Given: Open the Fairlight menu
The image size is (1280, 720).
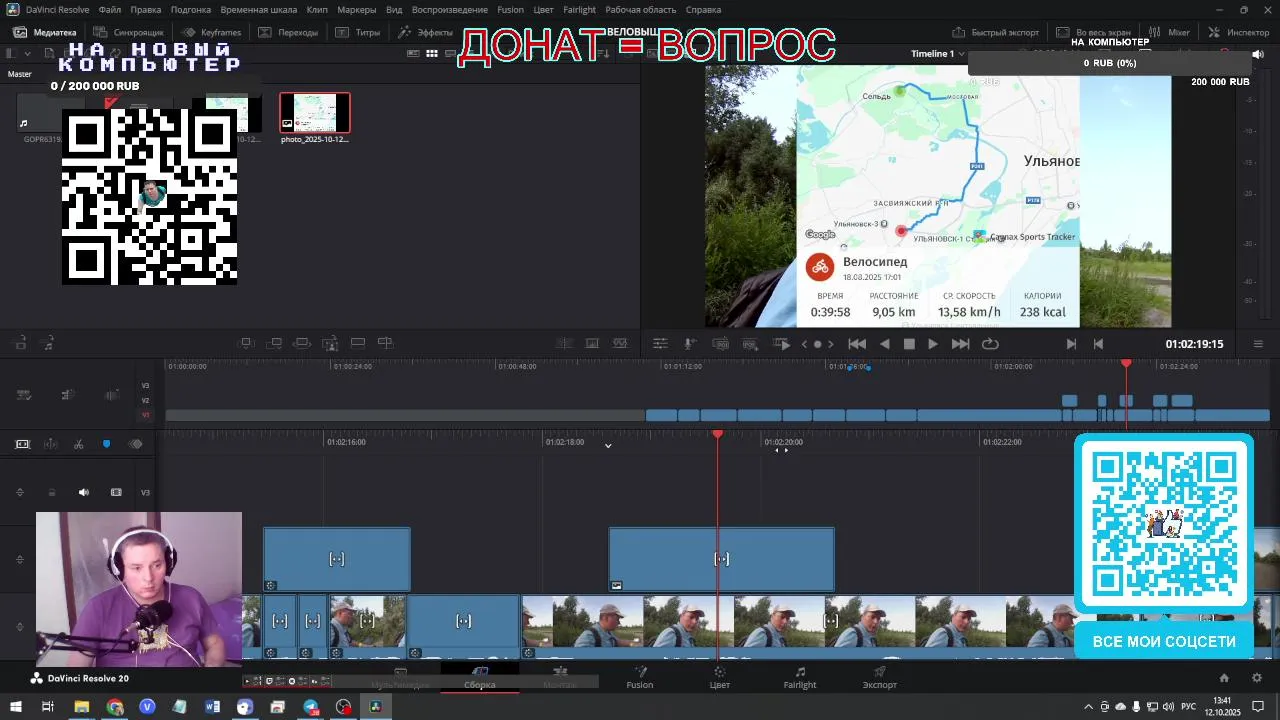Looking at the screenshot, I should pyautogui.click(x=580, y=9).
